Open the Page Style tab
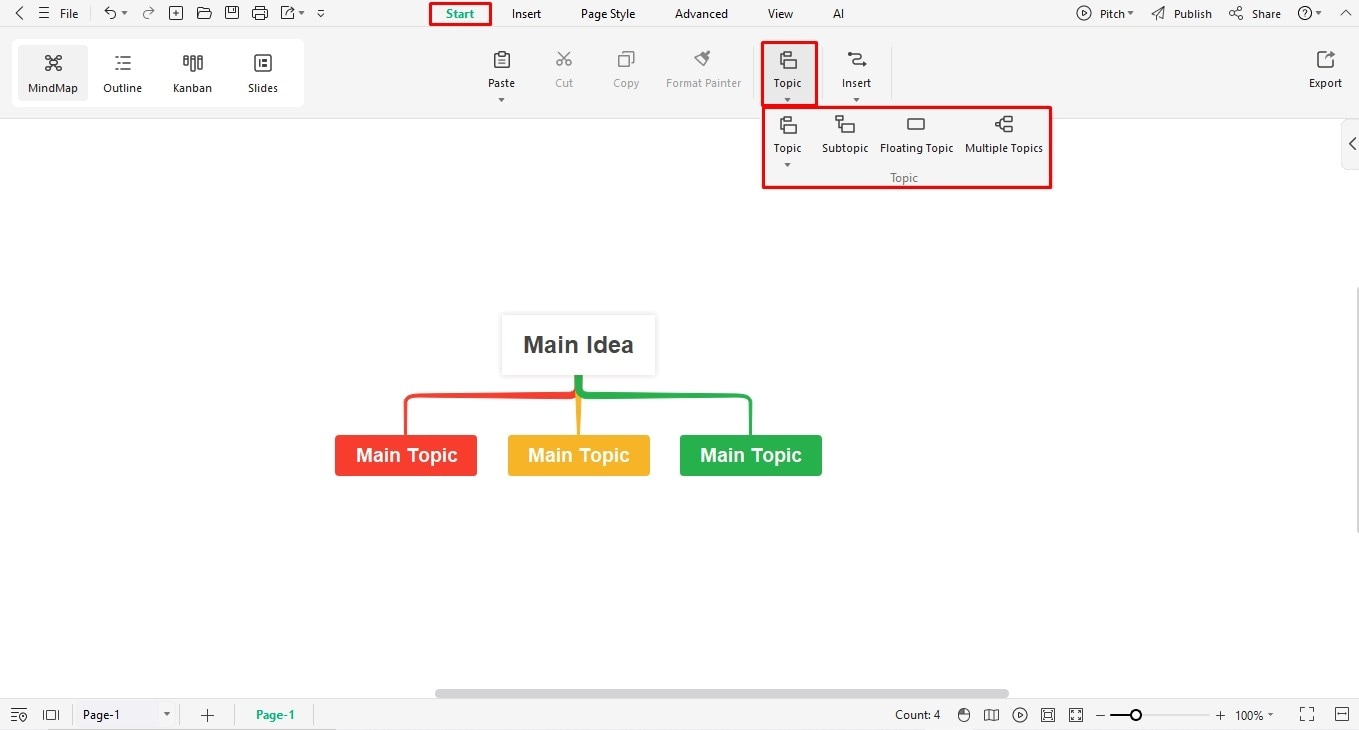The image size is (1359, 730). [608, 14]
